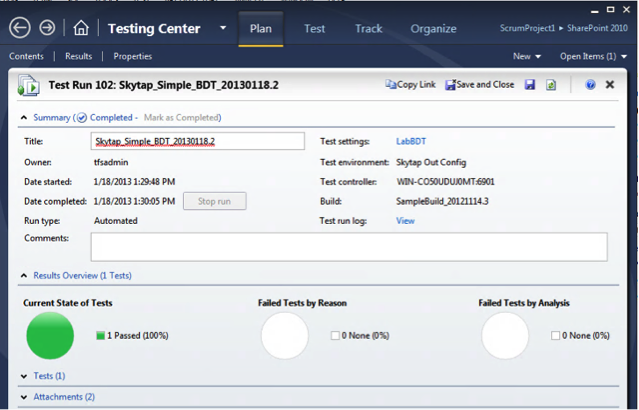
Task: Click the Skytap Out Config environment text
Action: click(x=431, y=162)
